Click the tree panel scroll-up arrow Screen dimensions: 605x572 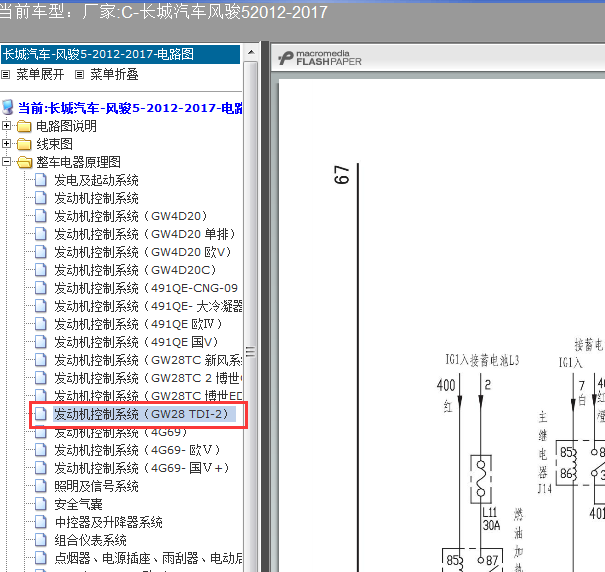point(251,52)
